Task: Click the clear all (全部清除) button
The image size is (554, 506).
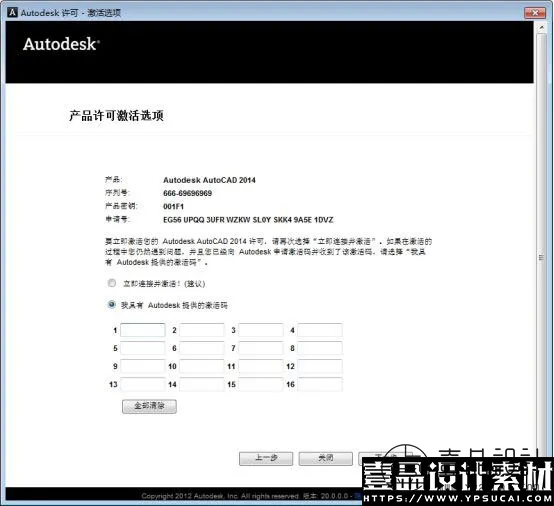Action: pyautogui.click(x=149, y=406)
